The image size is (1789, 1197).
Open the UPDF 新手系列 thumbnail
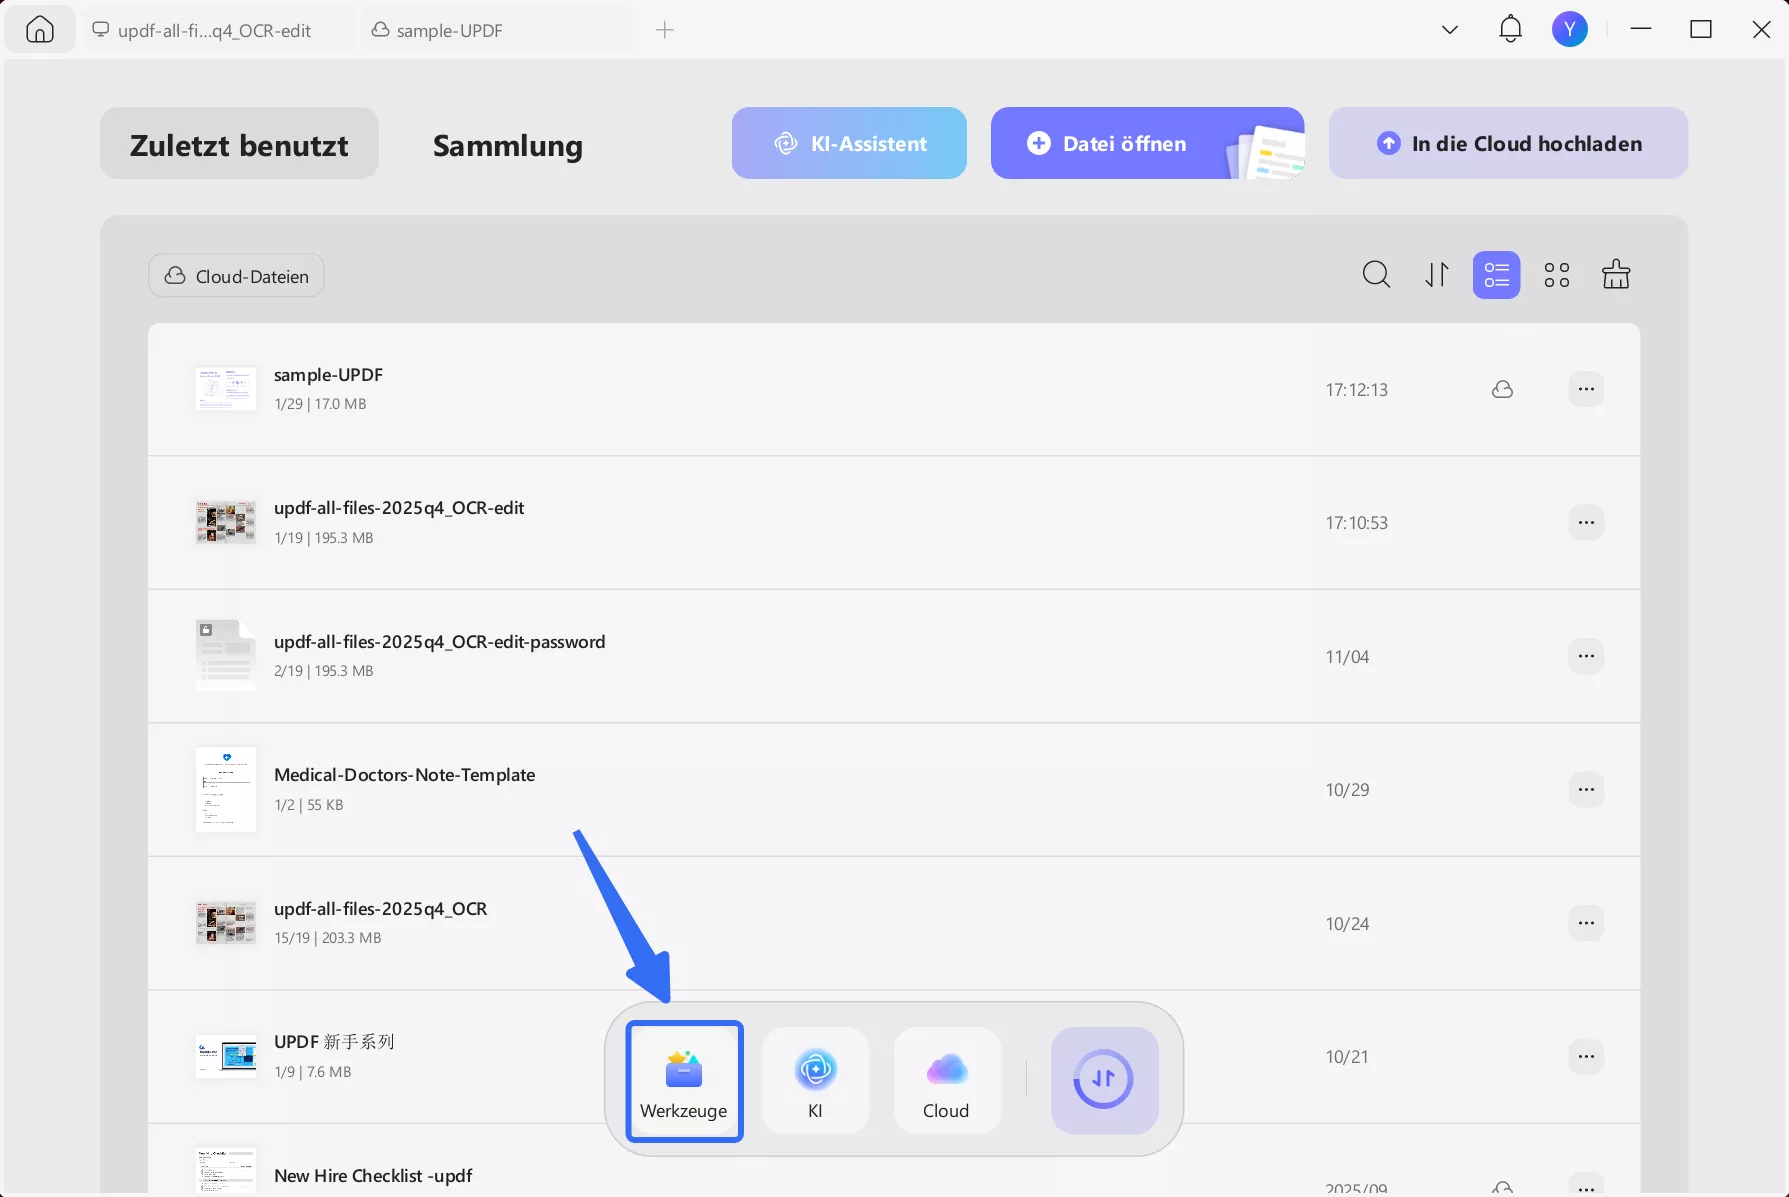pos(226,1056)
